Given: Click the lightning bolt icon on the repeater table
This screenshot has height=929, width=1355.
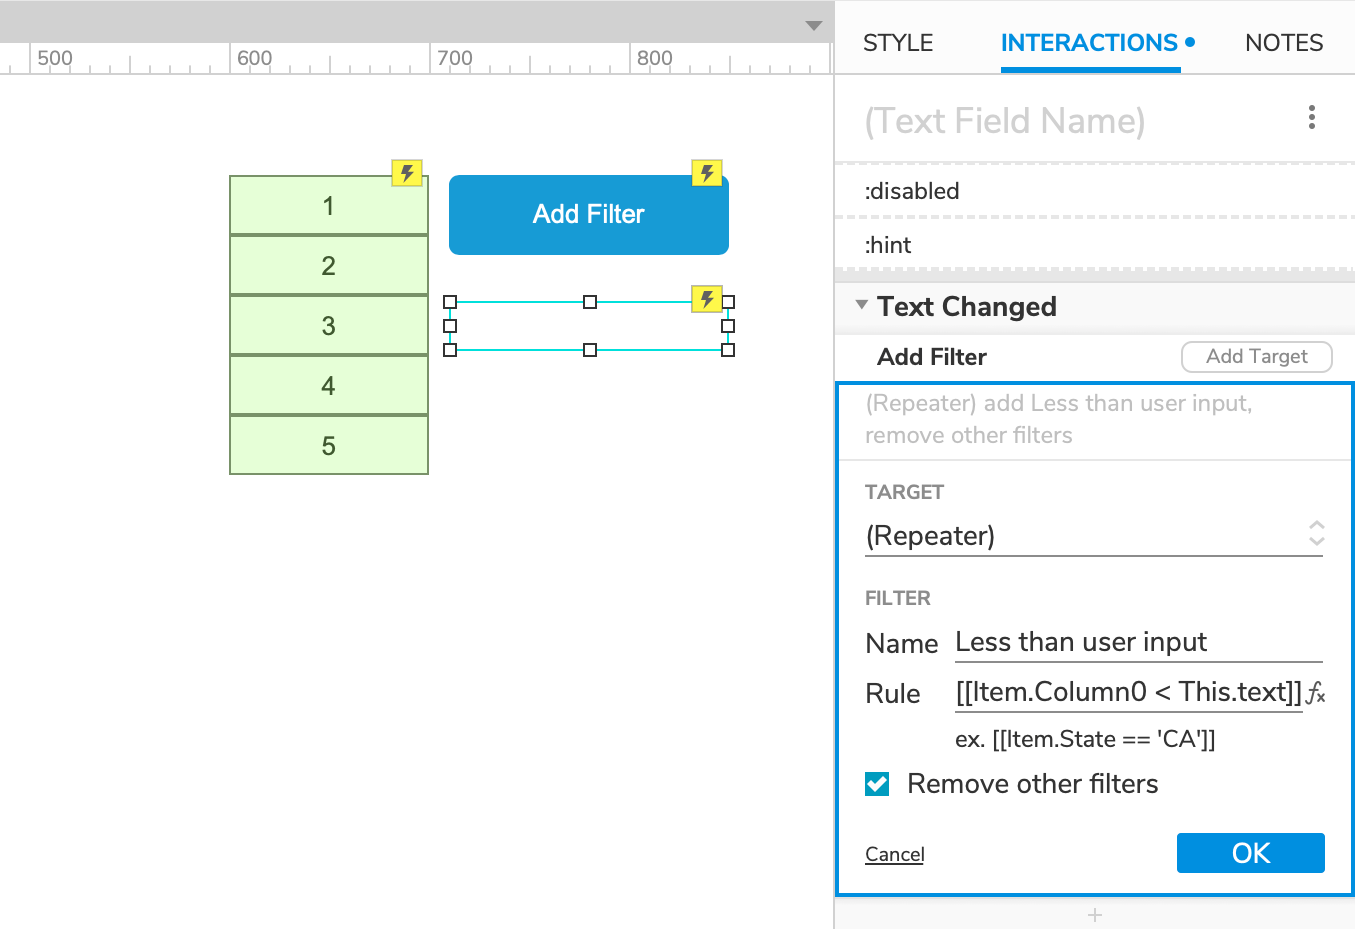Looking at the screenshot, I should [406, 173].
